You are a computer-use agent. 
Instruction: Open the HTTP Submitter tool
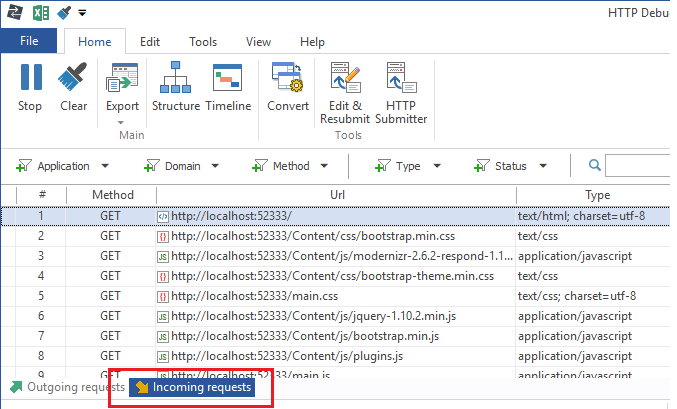401,77
